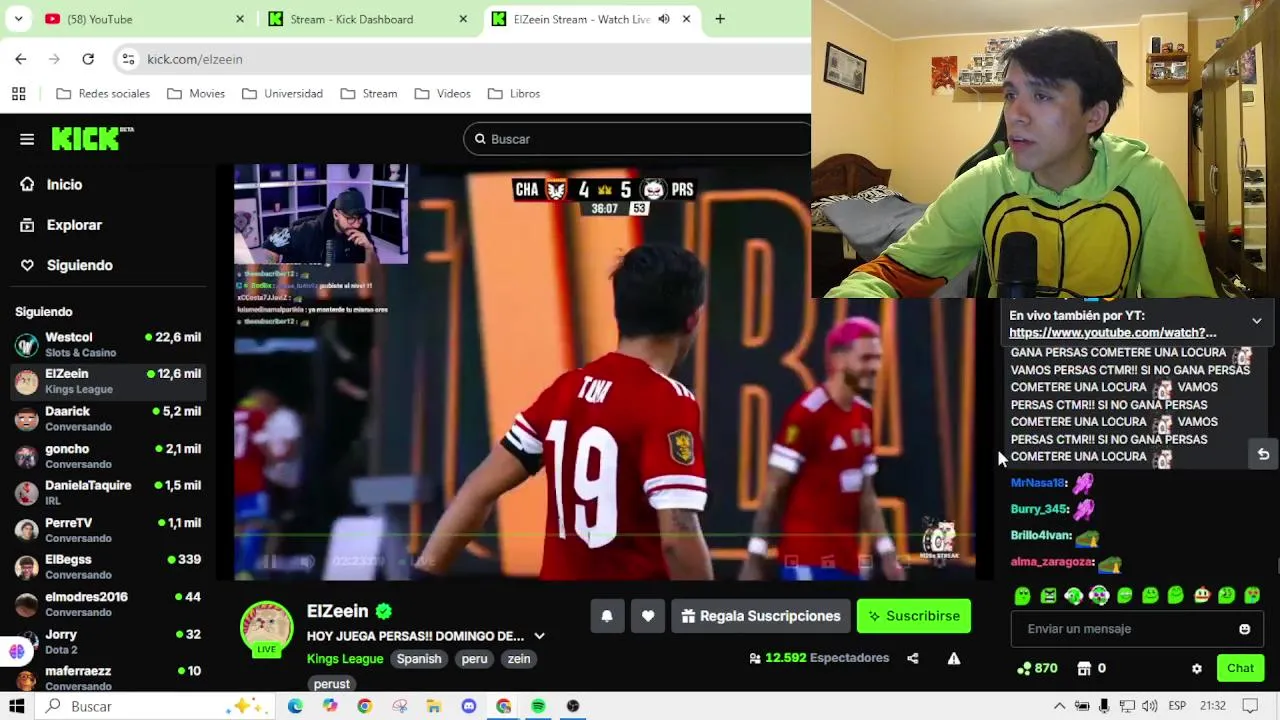Open chat settings gear icon

1197,668
